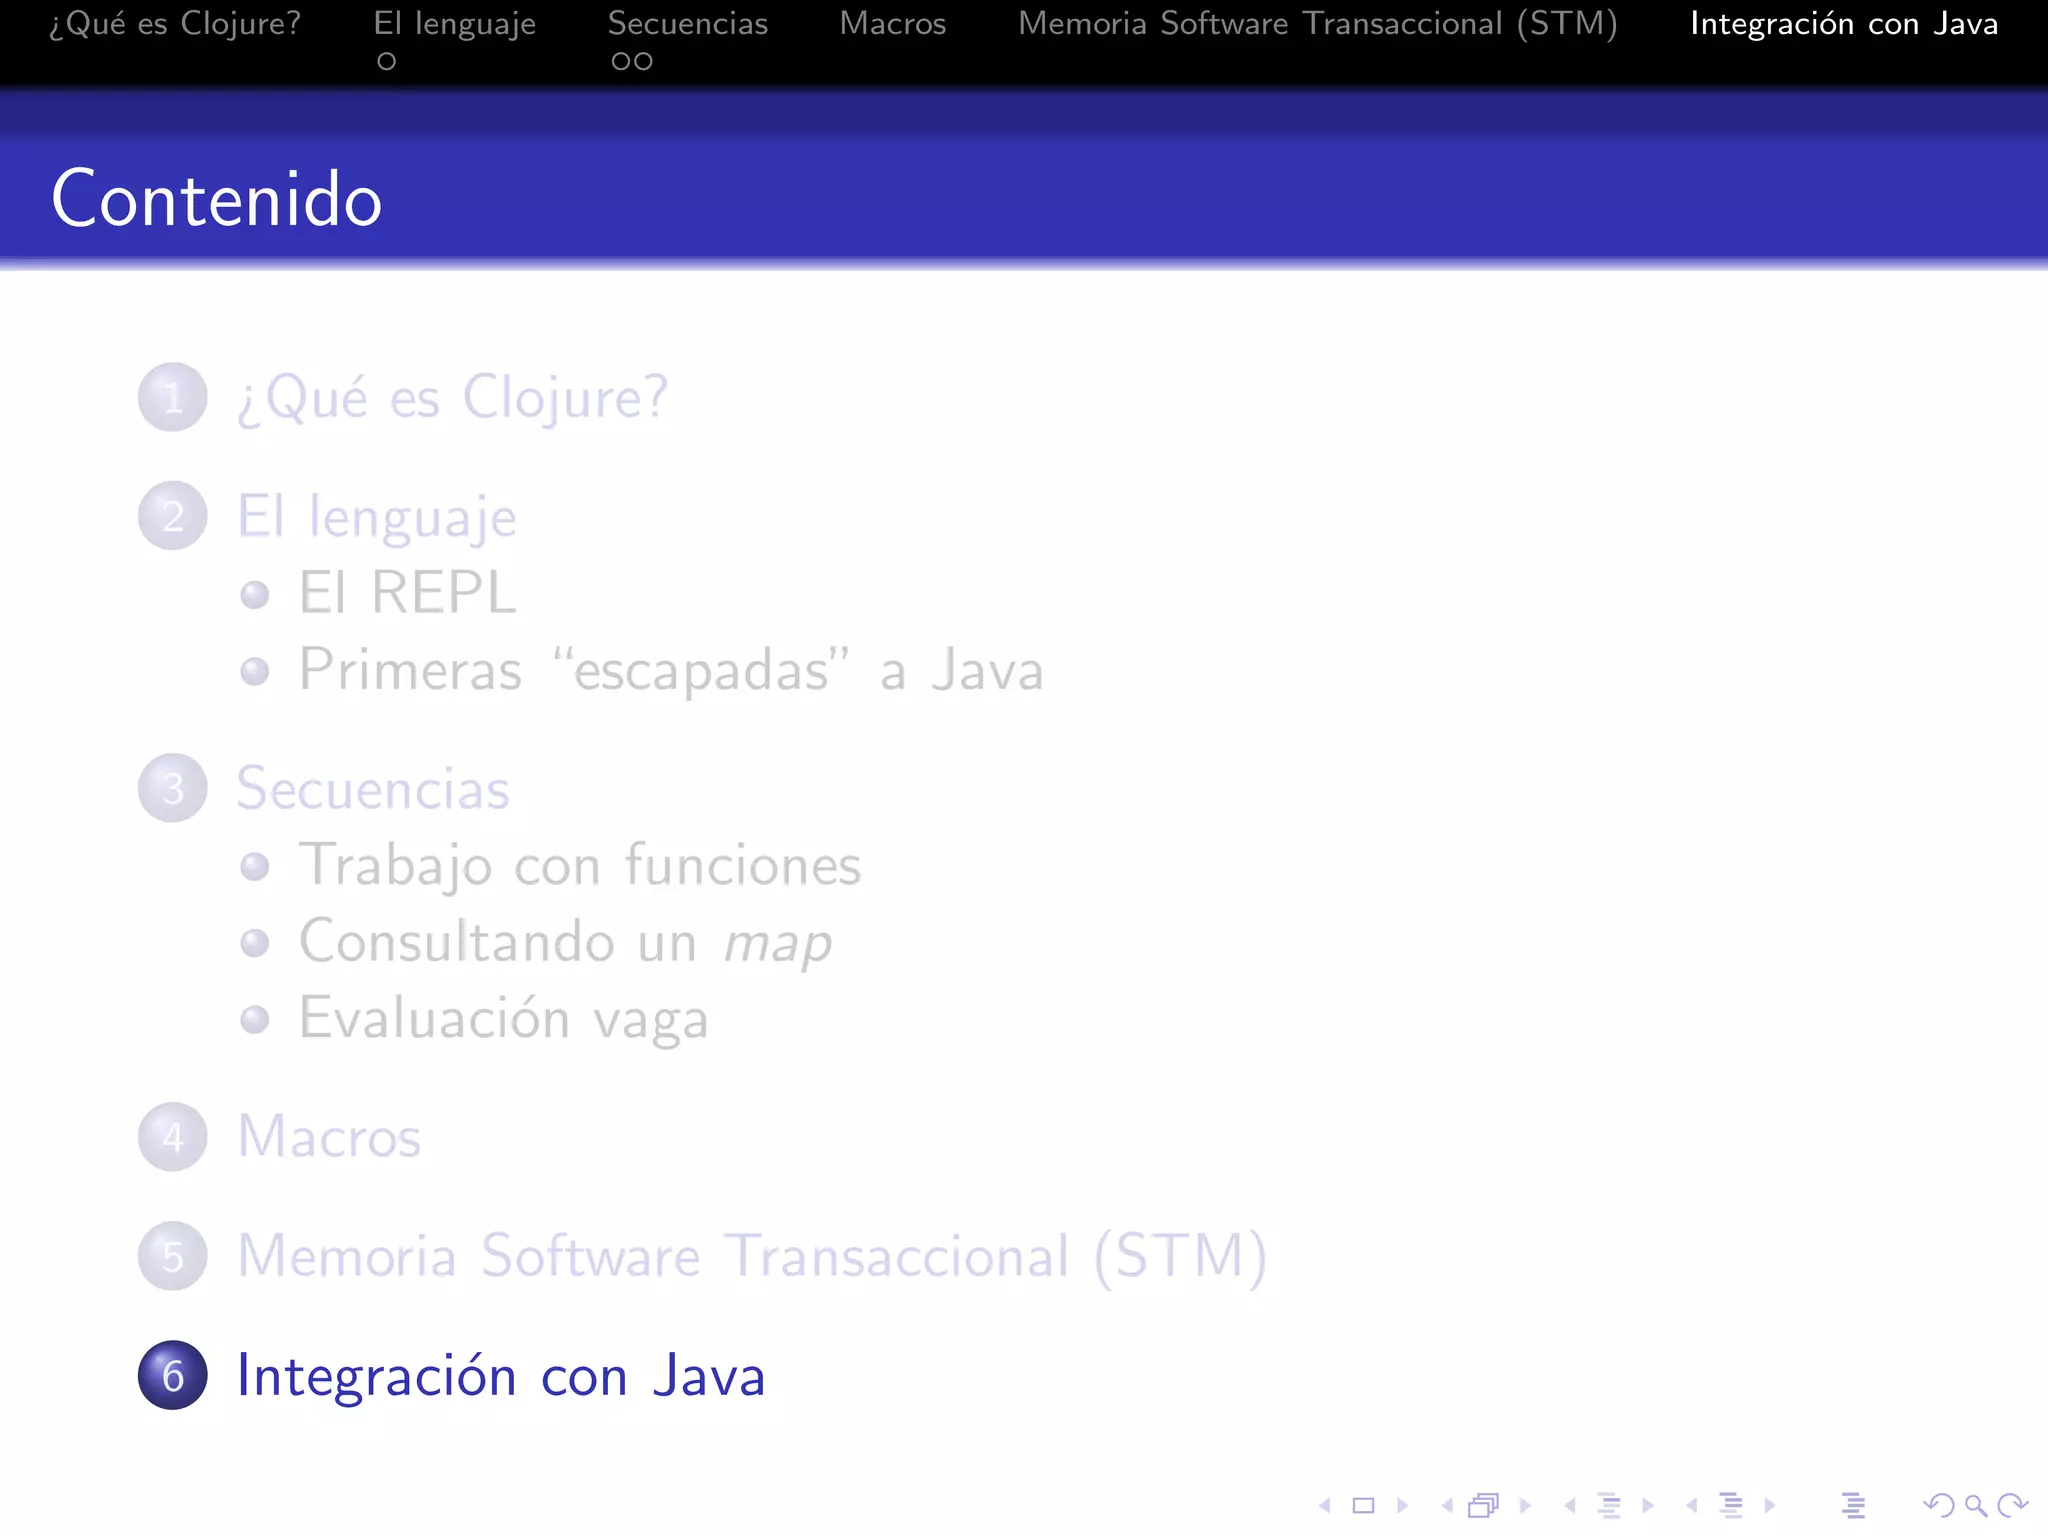Image resolution: width=2048 pixels, height=1536 pixels.
Task: Click numbered ball 6 in outline
Action: pyautogui.click(x=173, y=1375)
